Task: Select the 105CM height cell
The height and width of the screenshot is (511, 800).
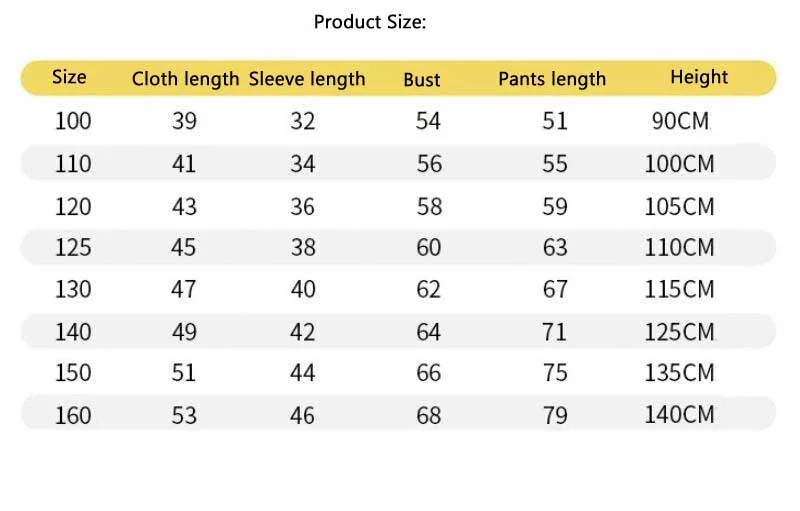Action: pos(680,207)
